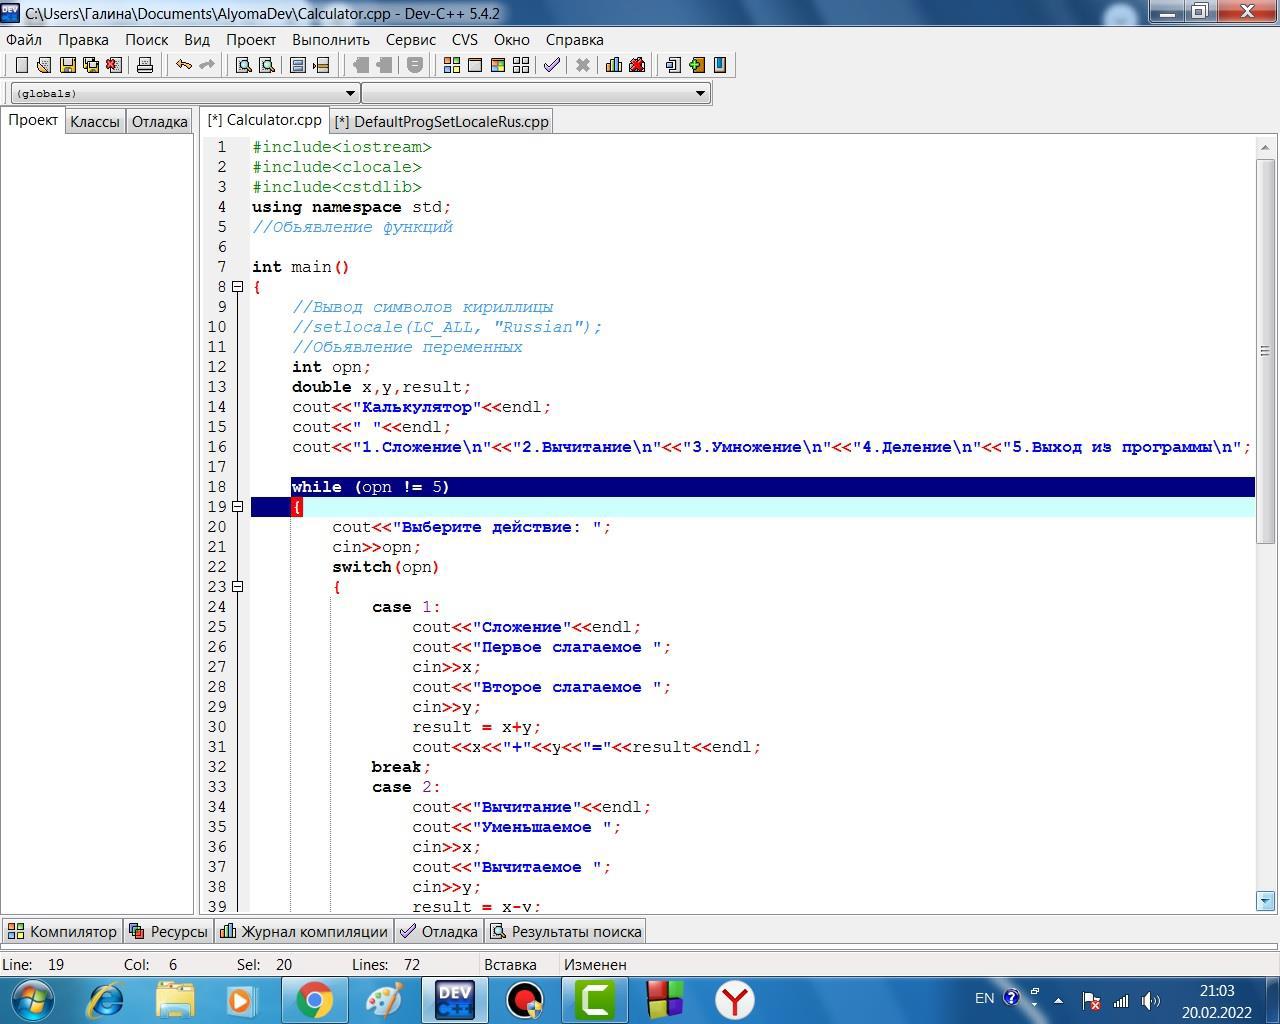Undo the last edit via the toolbar arrow
Screen dimensions: 1280x1024
(184, 65)
